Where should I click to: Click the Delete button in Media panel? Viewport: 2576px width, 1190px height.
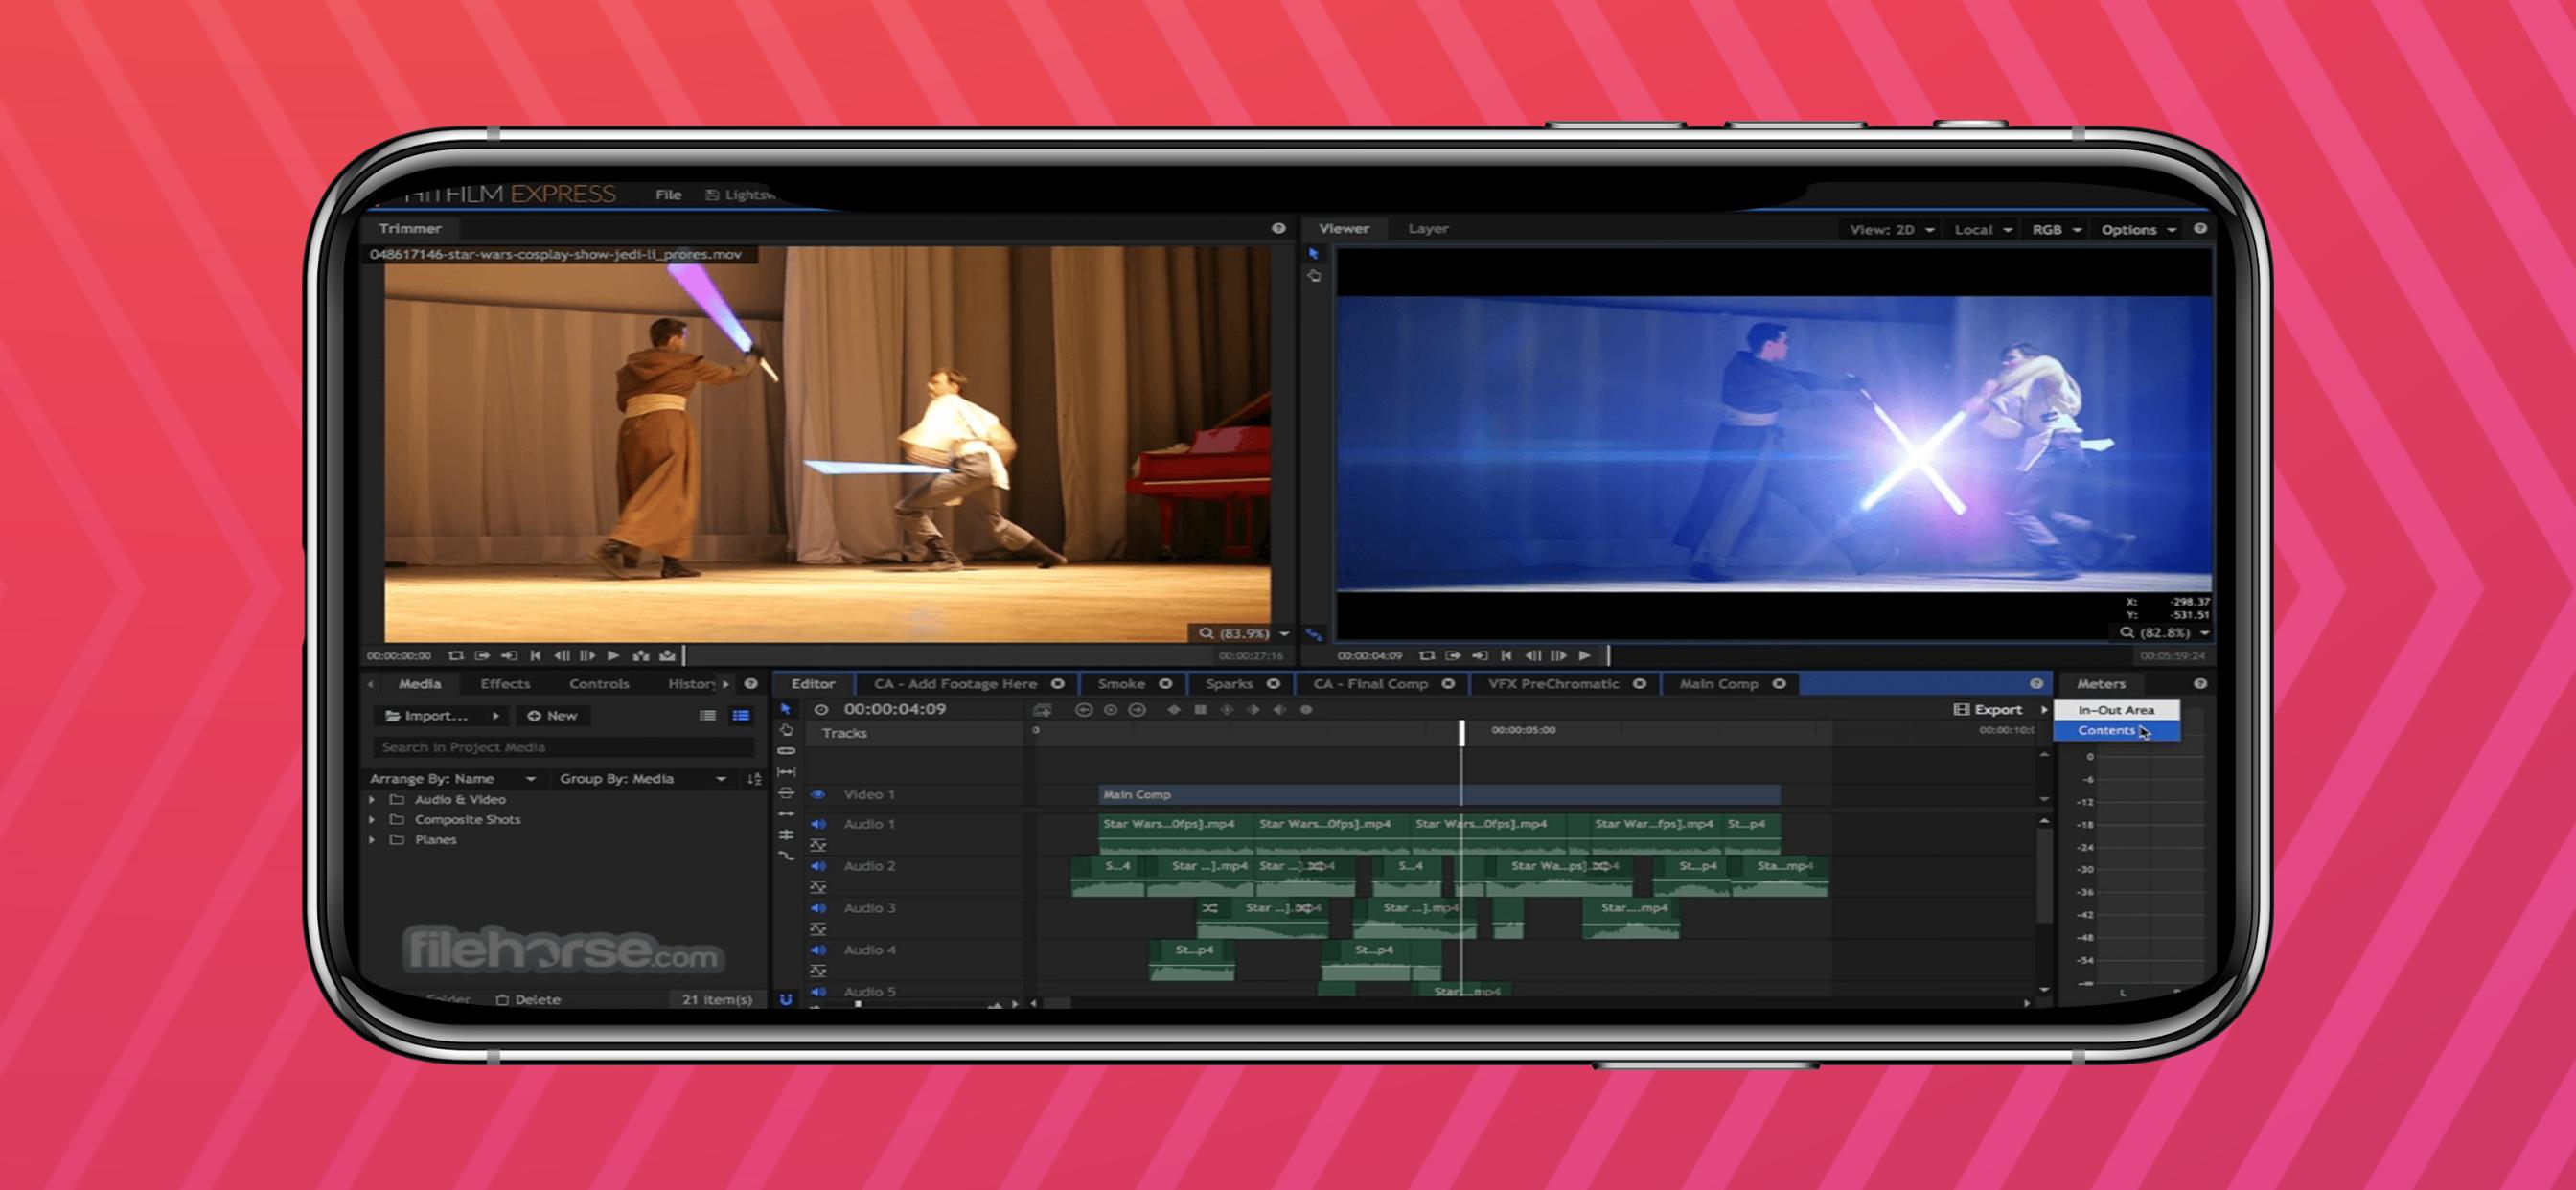click(529, 999)
